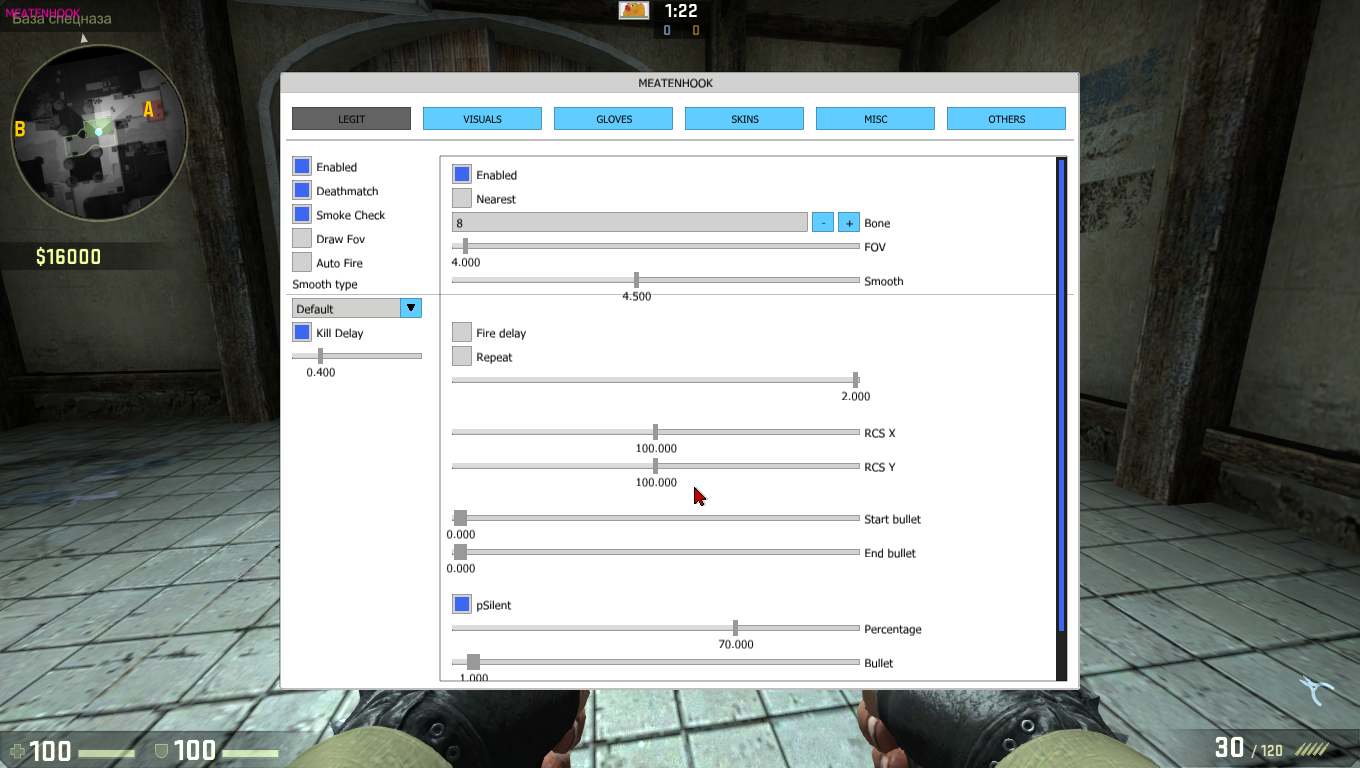Adjust the Bullet slider below Percentage
1360x768 pixels.
click(656, 662)
